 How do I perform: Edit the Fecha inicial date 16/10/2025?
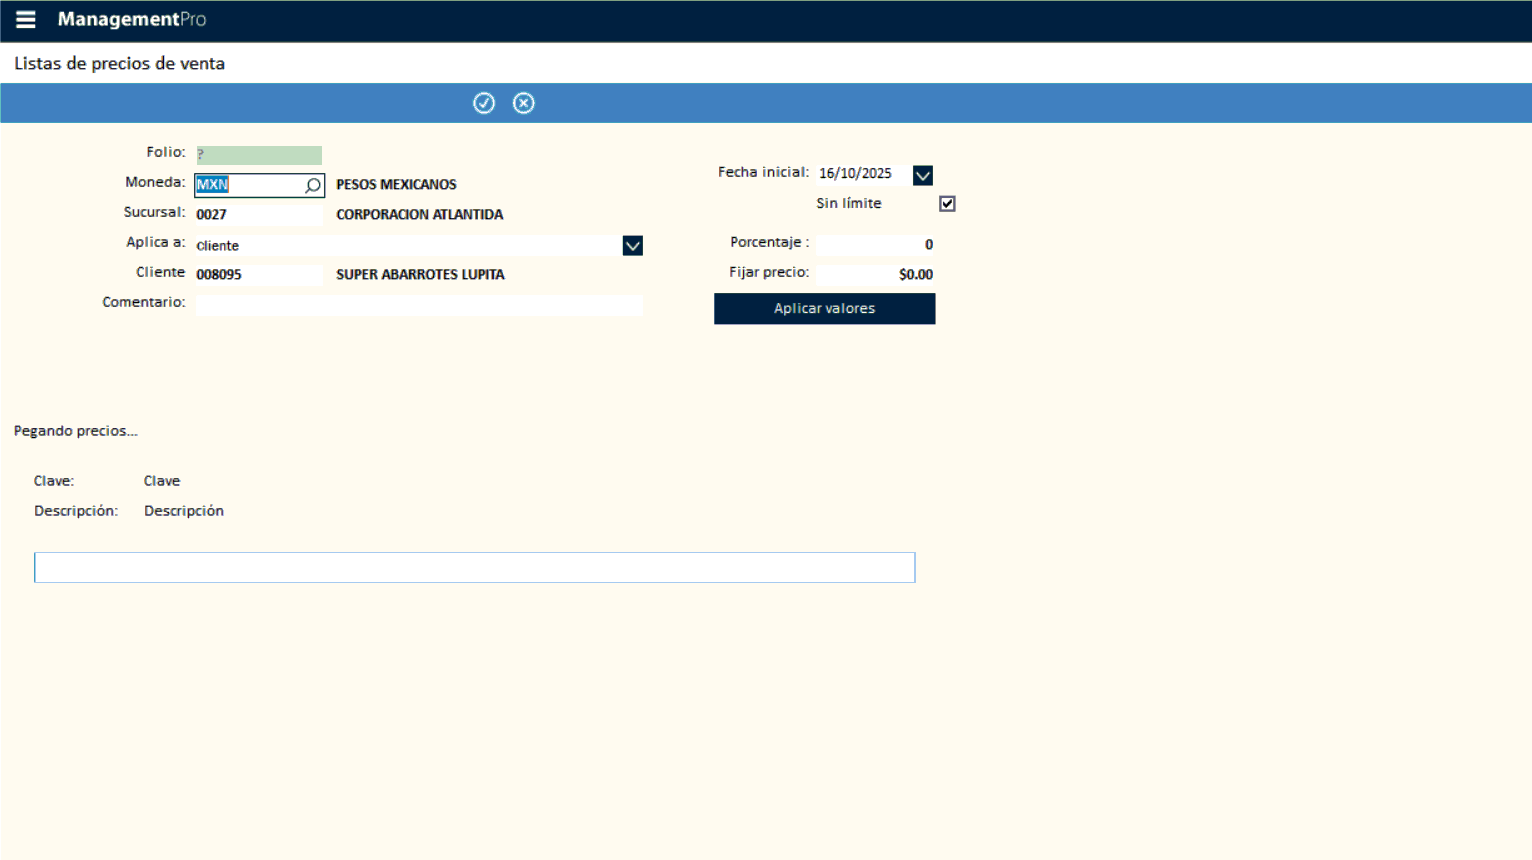(x=863, y=174)
